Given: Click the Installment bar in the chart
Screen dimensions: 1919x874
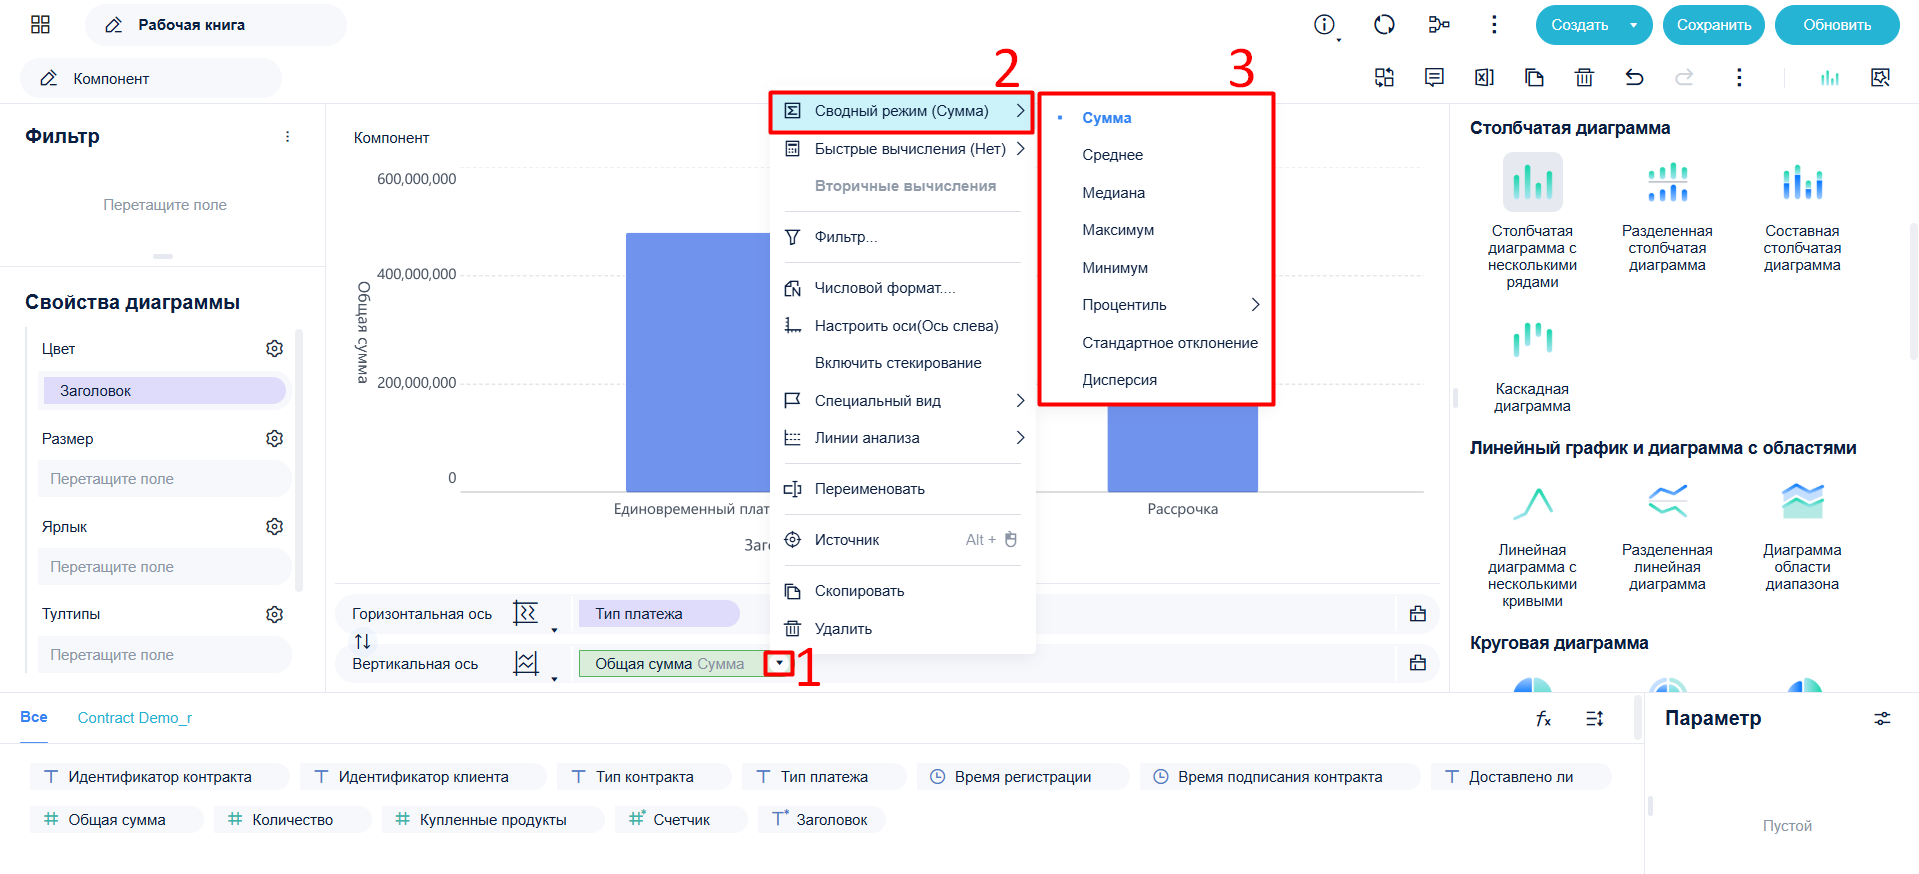Looking at the screenshot, I should pos(1182,449).
